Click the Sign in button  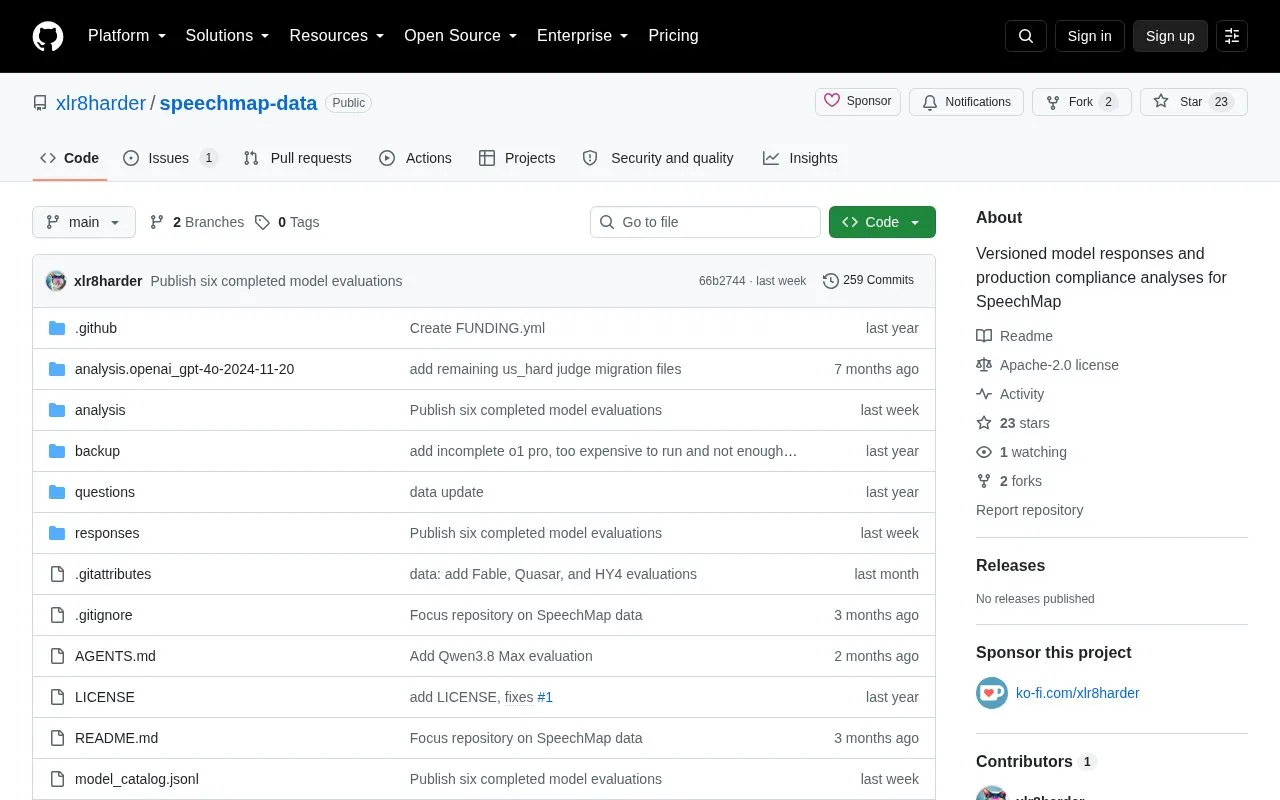[1089, 36]
